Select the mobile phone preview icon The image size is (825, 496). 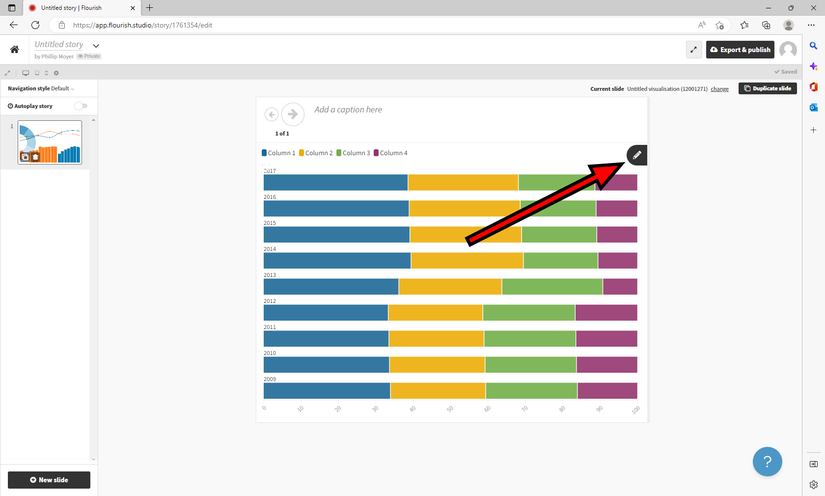coord(46,73)
